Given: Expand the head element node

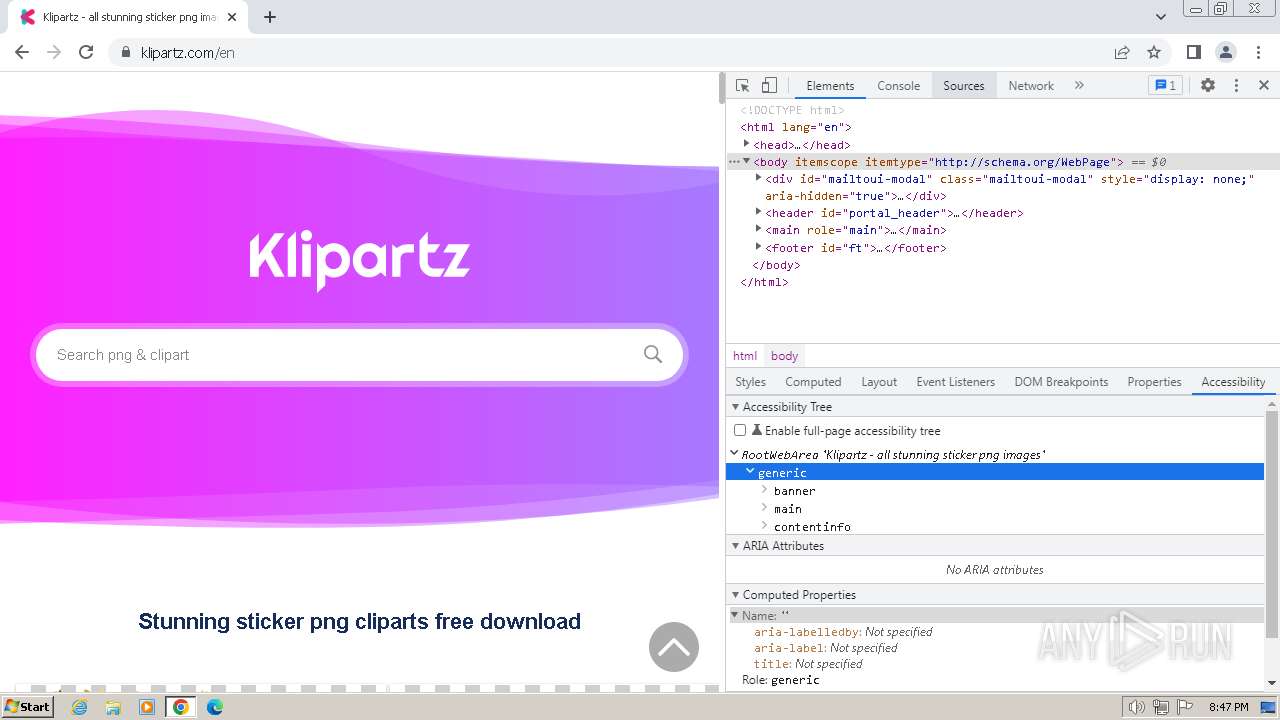Looking at the screenshot, I should pyautogui.click(x=746, y=144).
